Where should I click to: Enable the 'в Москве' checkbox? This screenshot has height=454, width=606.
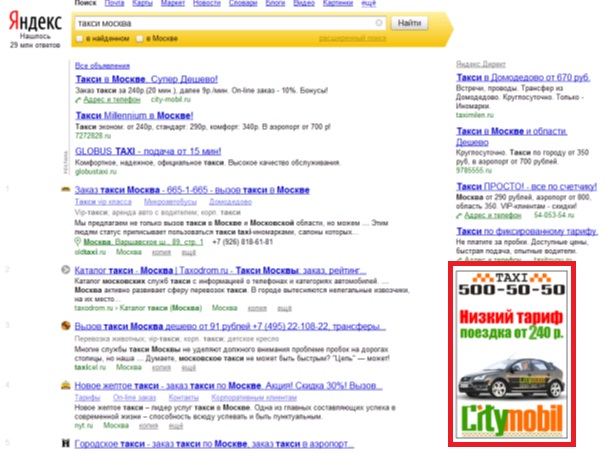click(x=140, y=39)
